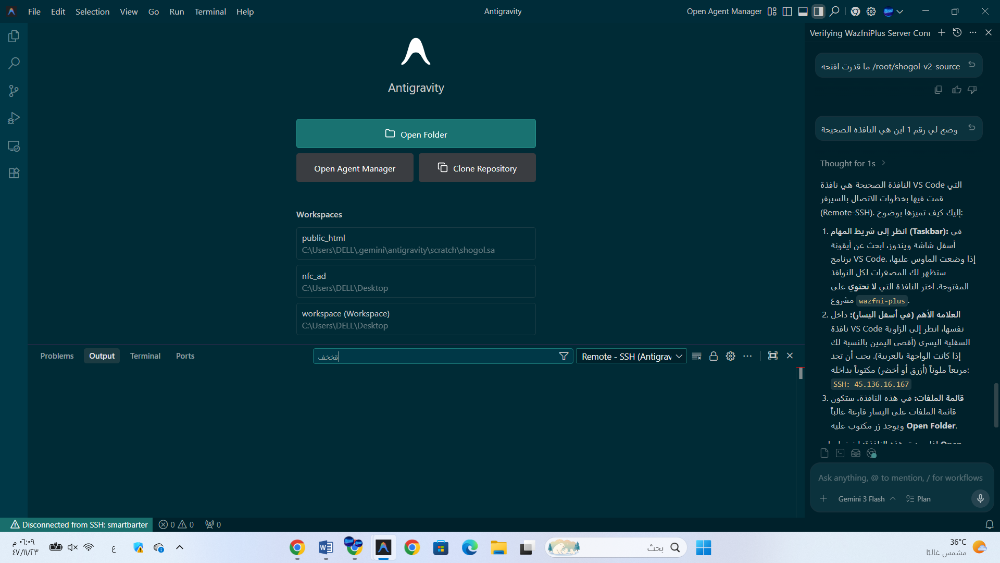1000x563 pixels.
Task: Open the Explorer view in activity bar
Action: [13, 36]
